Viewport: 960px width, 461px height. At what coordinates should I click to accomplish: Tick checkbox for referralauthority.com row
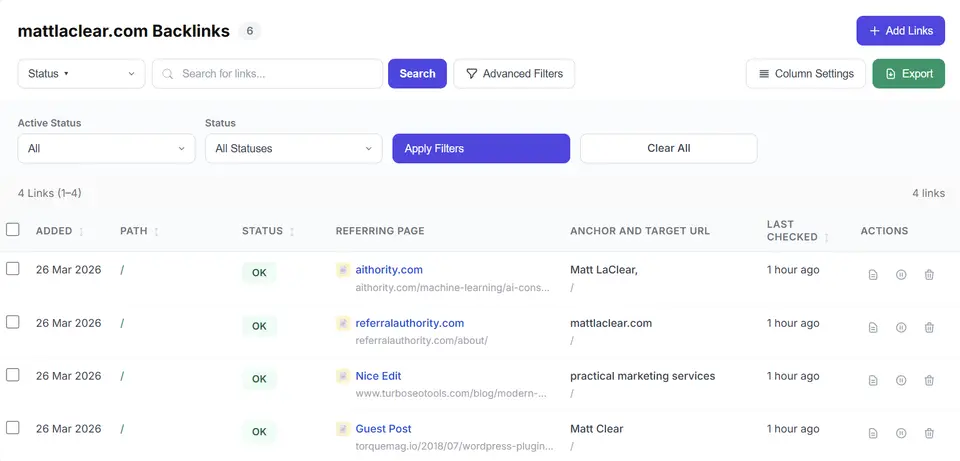13,322
